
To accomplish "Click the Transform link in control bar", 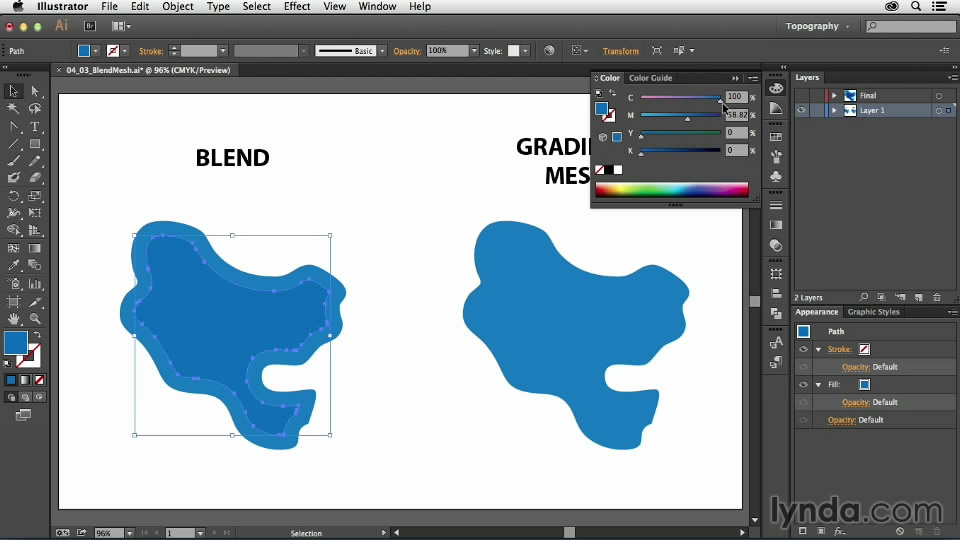I will (x=620, y=51).
